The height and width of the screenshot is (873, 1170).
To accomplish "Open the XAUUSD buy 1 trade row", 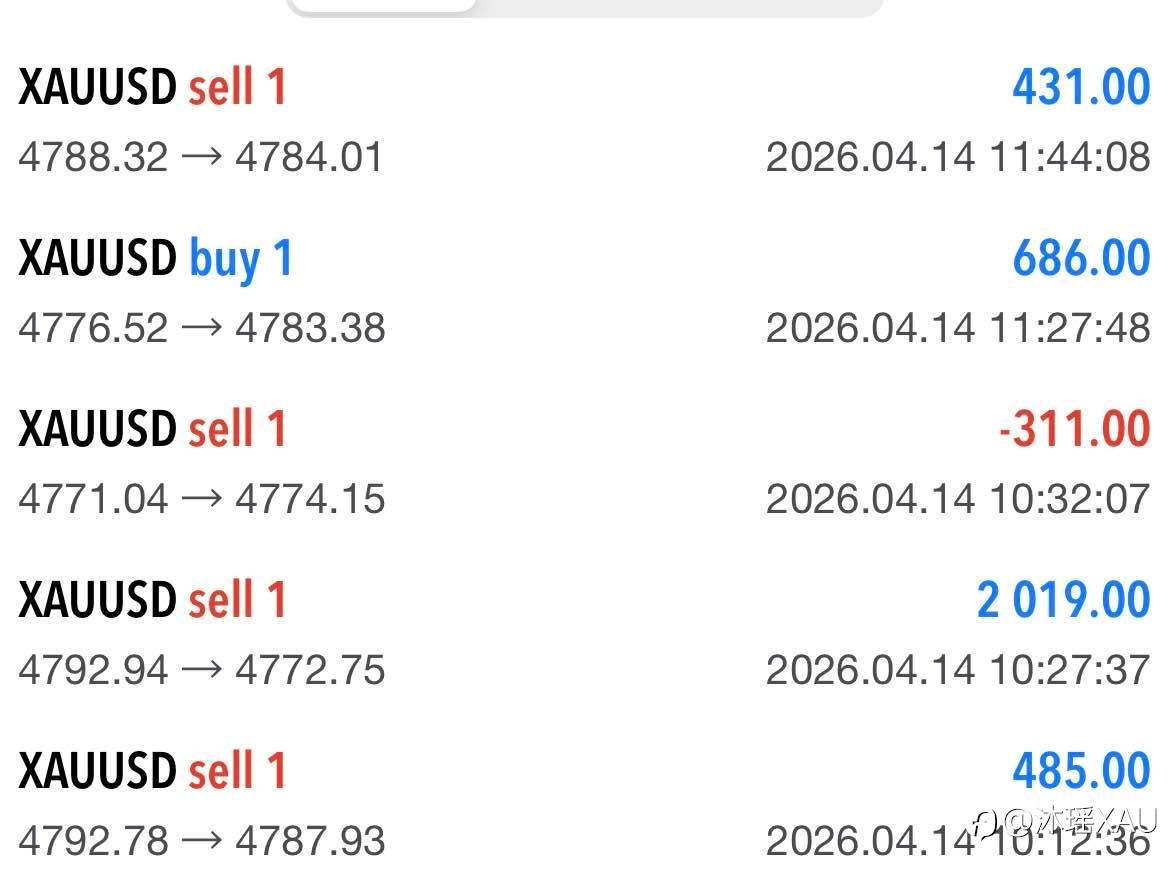I will tap(155, 259).
